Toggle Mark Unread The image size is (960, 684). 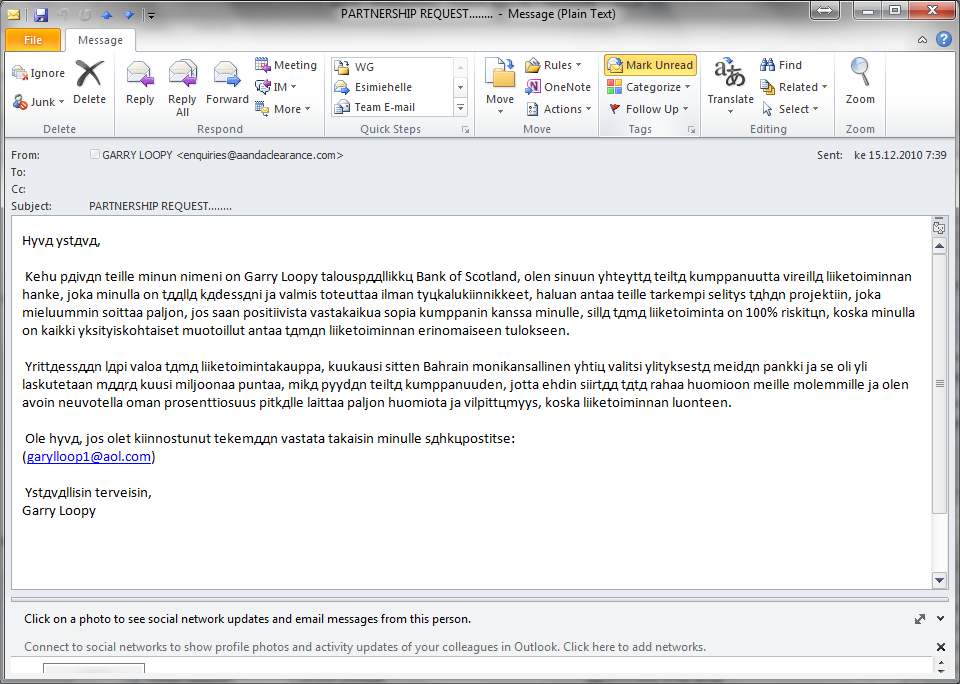(650, 65)
